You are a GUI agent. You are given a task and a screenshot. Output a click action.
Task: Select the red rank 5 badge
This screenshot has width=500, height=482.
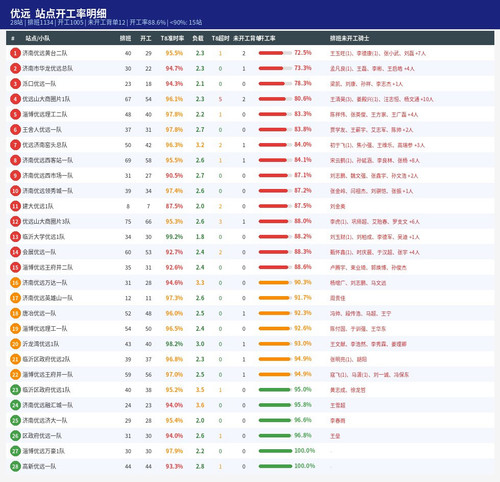point(15,114)
